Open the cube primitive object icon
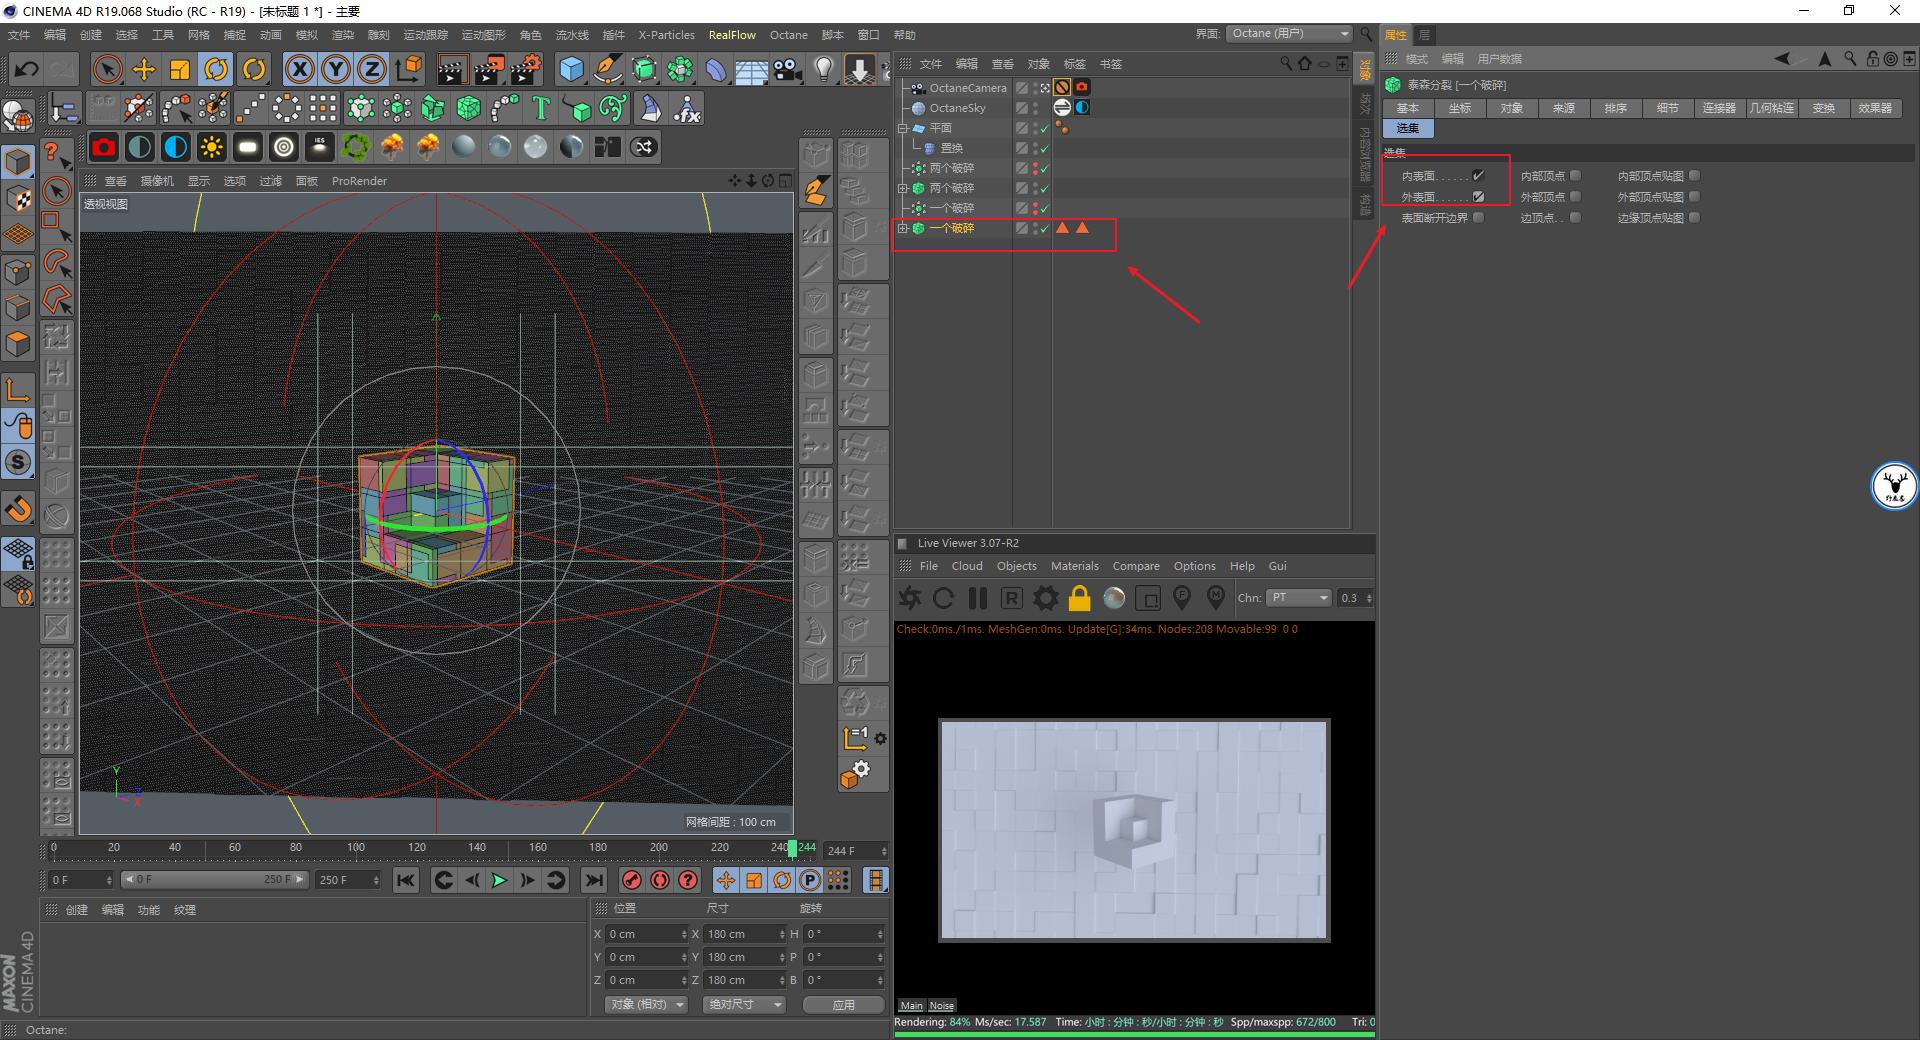 coord(572,69)
